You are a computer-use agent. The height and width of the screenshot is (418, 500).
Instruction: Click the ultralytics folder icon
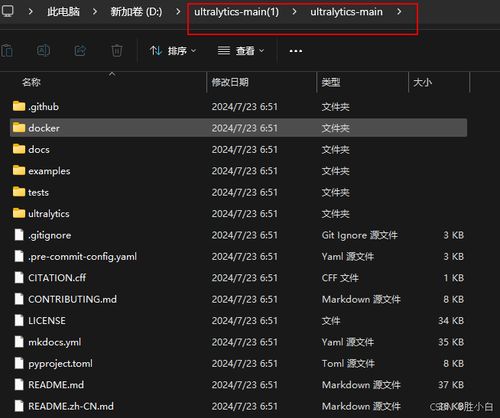pyautogui.click(x=19, y=213)
